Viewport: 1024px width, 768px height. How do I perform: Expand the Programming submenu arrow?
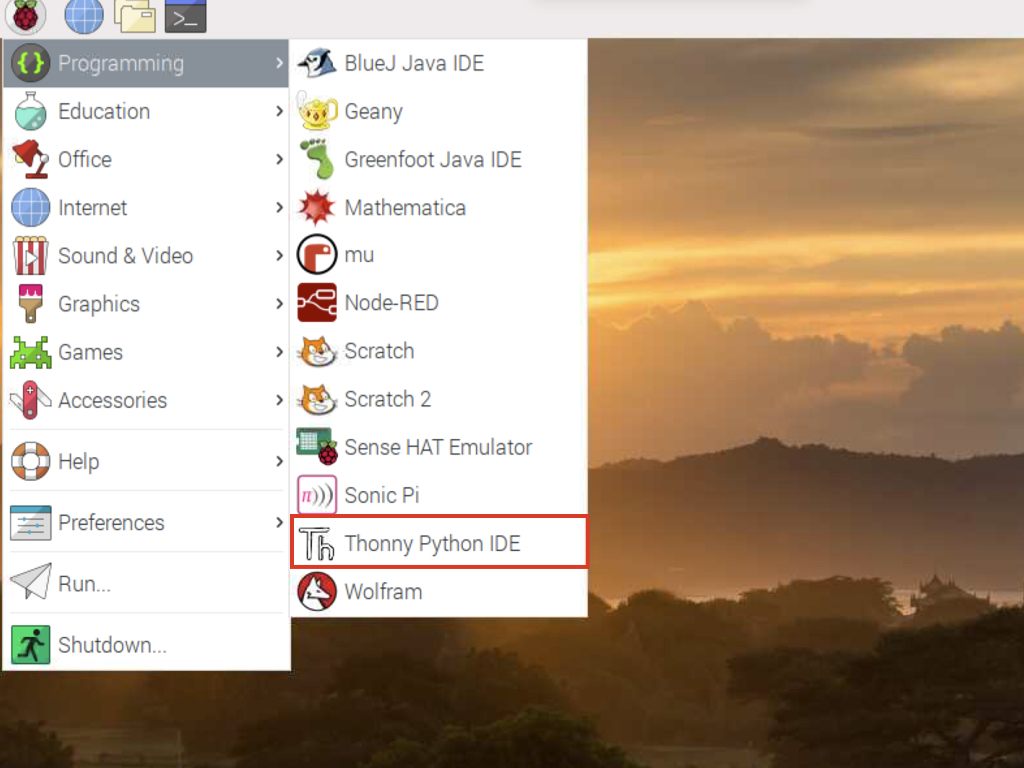(x=279, y=63)
